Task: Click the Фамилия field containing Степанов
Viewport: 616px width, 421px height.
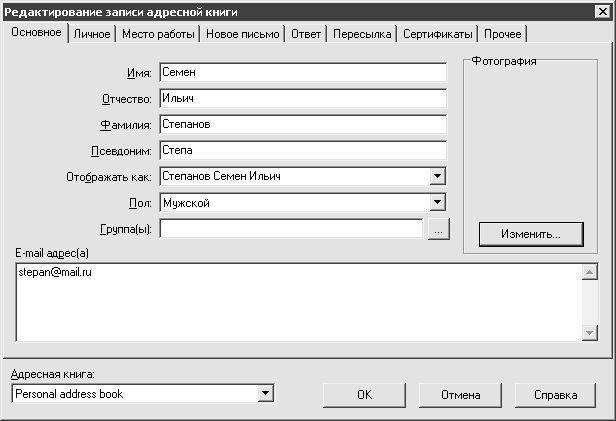Action: pos(303,124)
